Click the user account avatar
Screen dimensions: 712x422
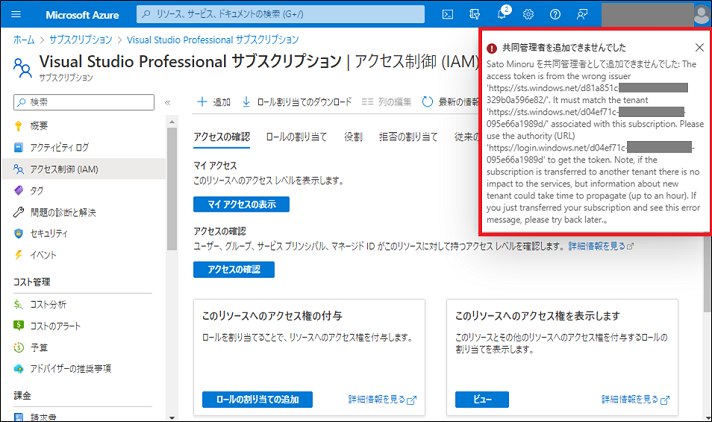tap(702, 15)
